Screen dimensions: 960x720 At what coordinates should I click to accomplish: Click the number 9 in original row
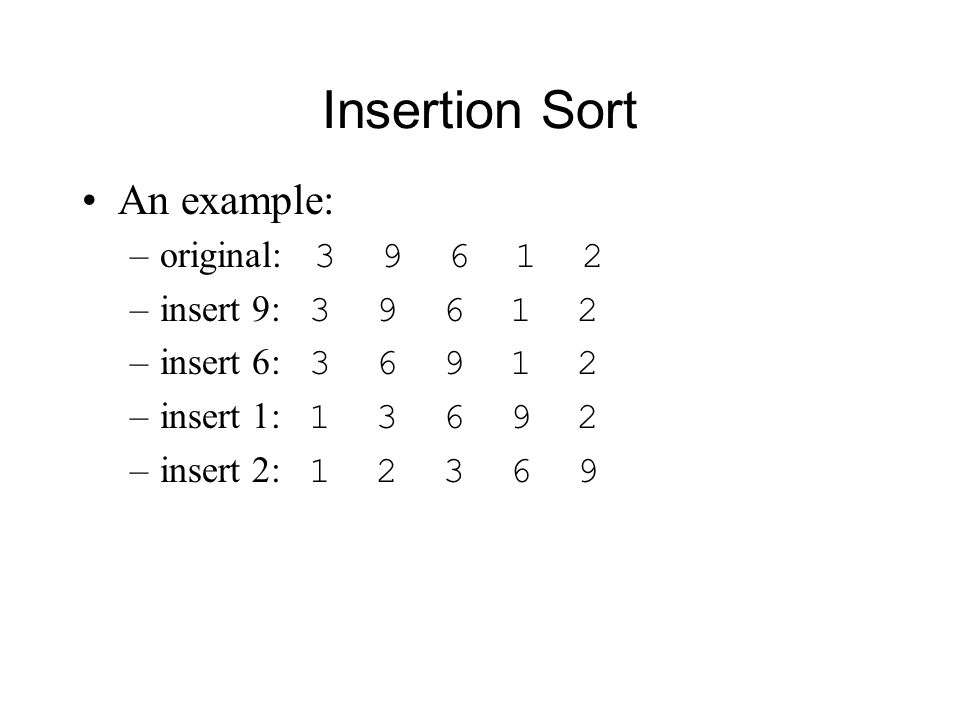click(x=392, y=257)
